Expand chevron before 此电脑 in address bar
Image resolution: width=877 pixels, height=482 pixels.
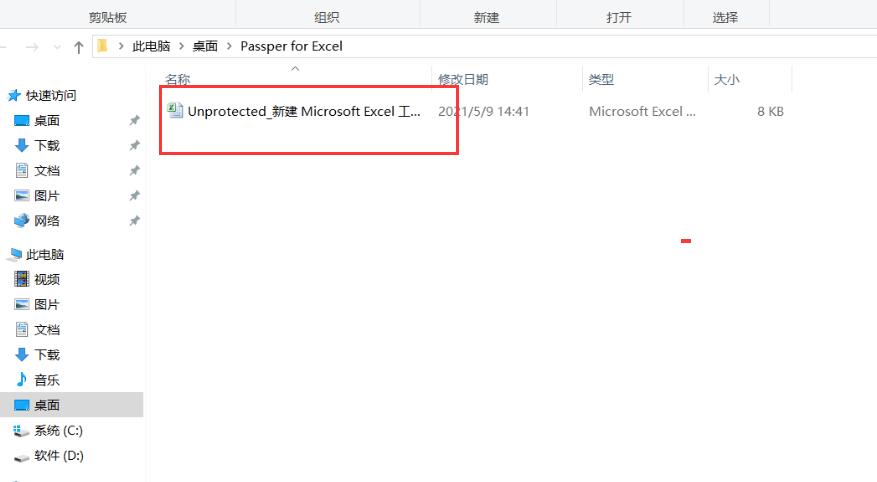point(121,46)
